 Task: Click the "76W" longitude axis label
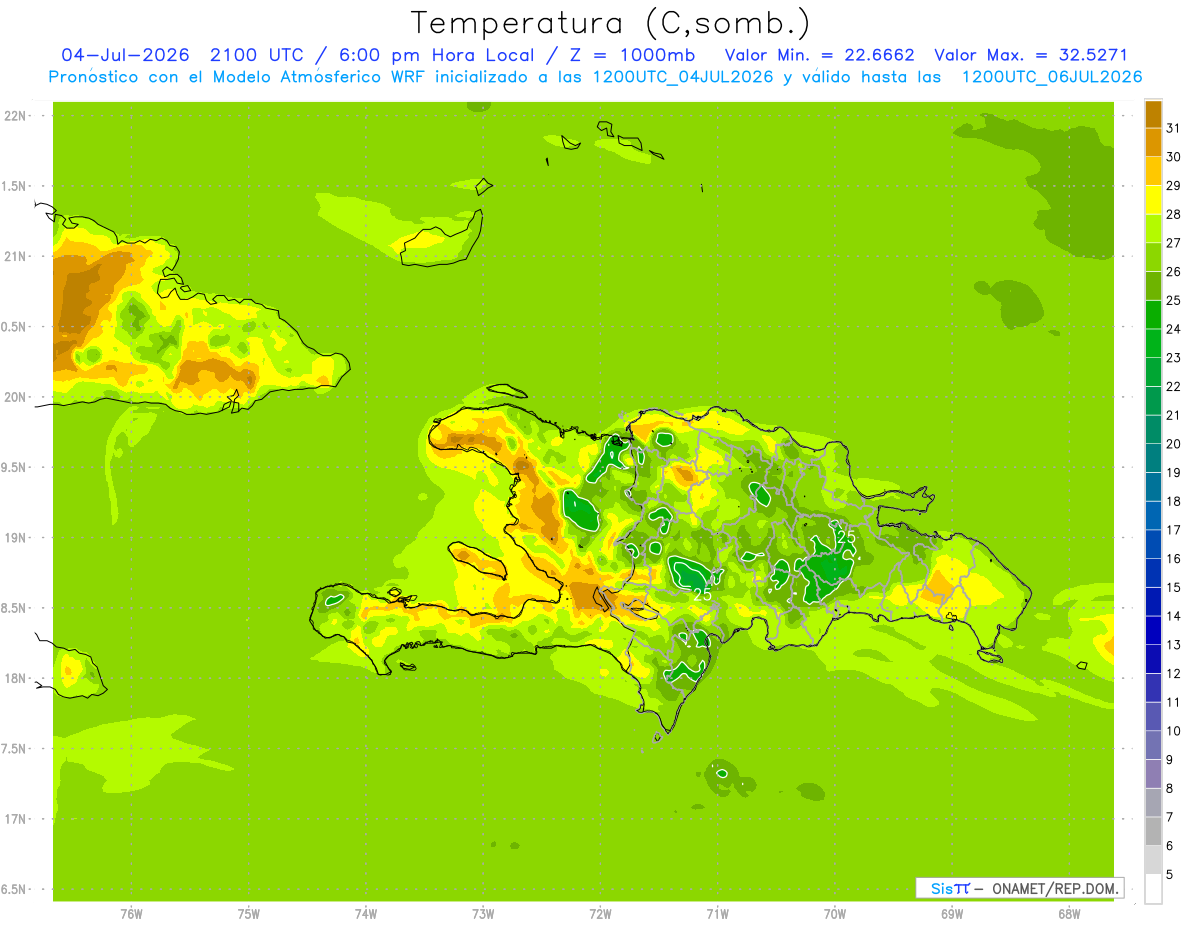(x=131, y=913)
